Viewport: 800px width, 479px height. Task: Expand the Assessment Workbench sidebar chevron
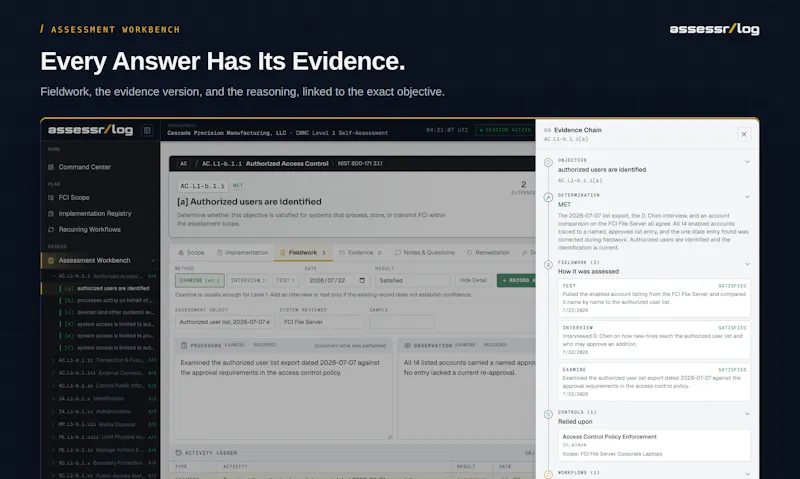click(153, 261)
